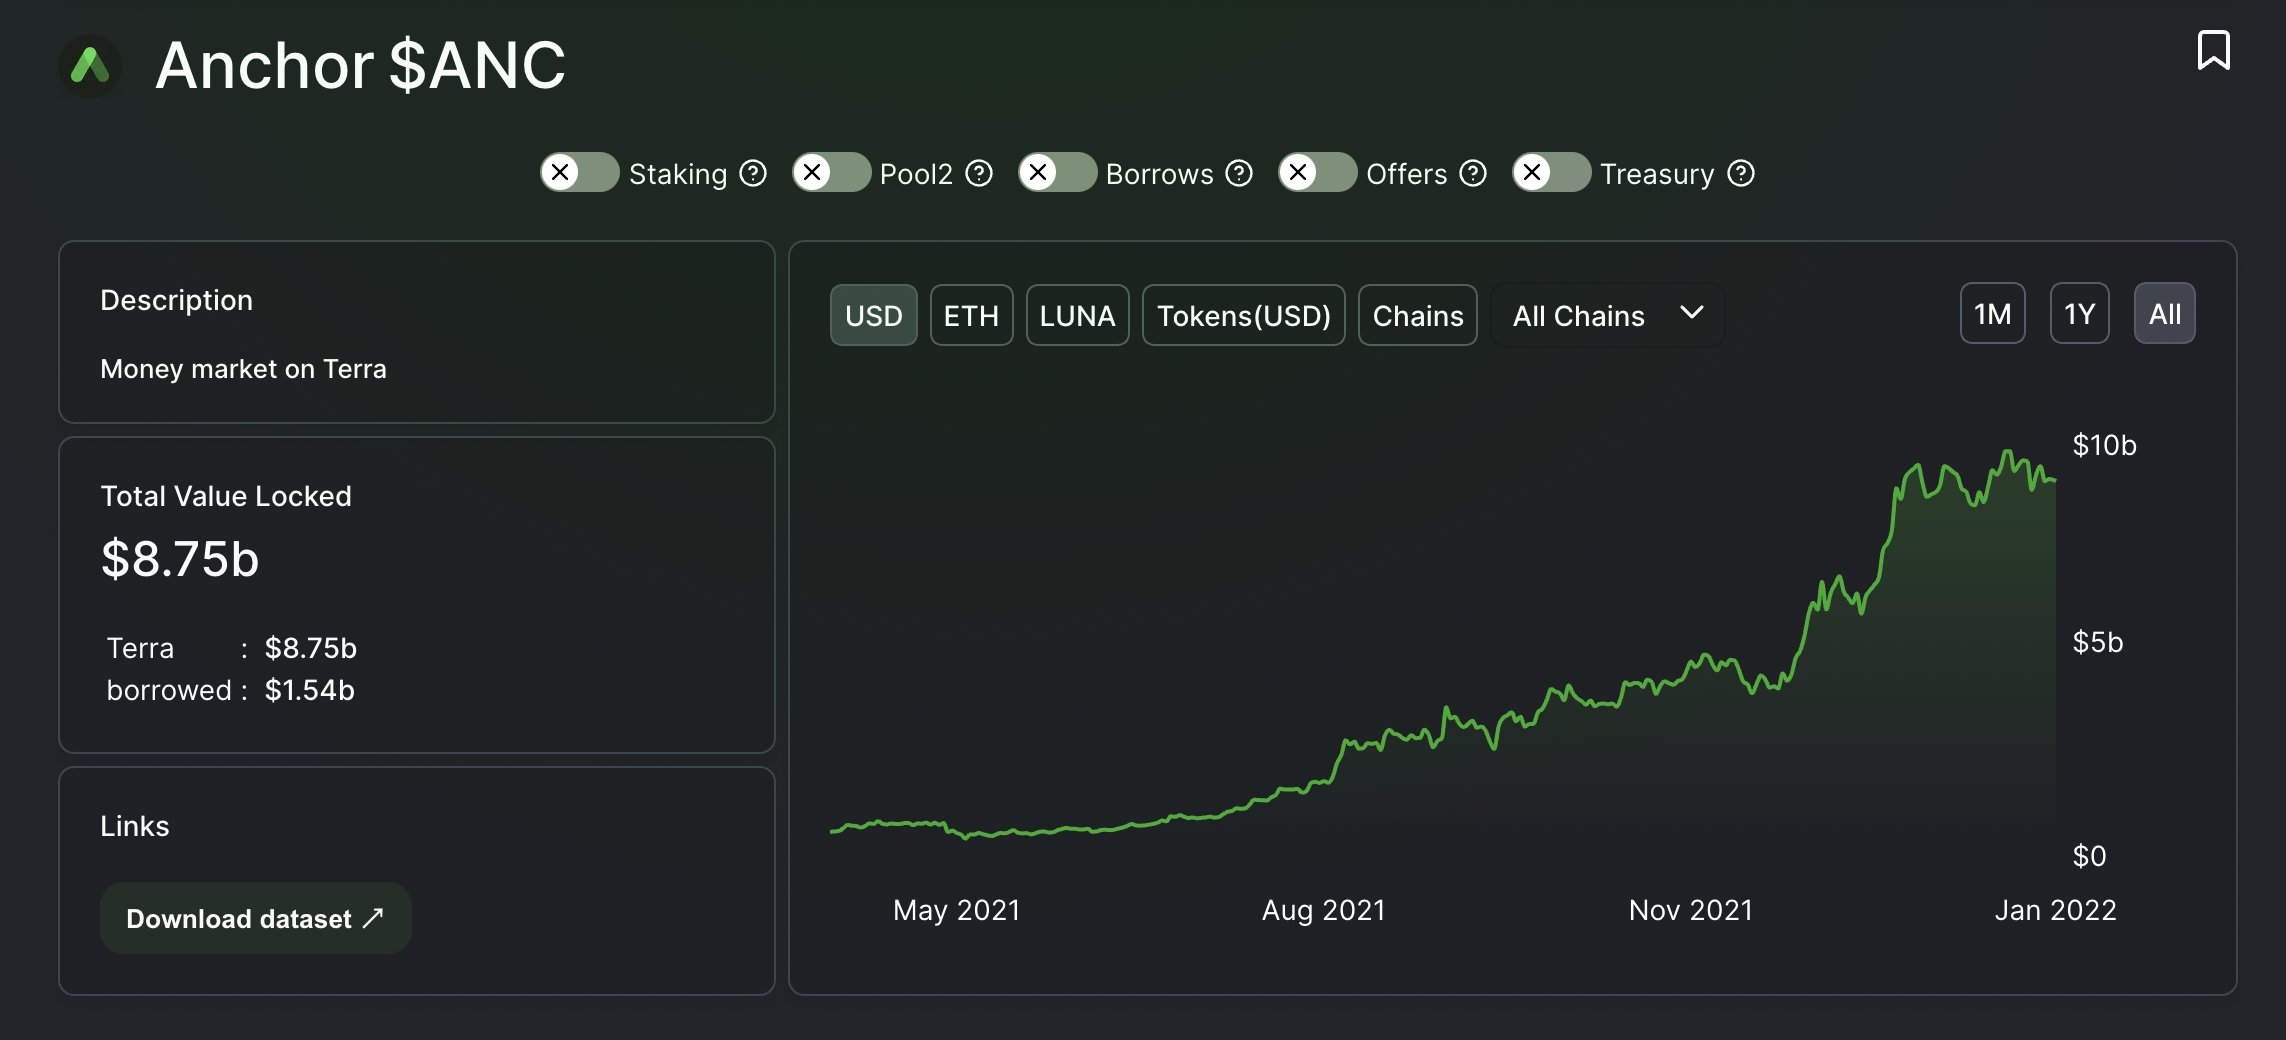Click the Total Value Locked heading
The height and width of the screenshot is (1040, 2286).
point(226,496)
